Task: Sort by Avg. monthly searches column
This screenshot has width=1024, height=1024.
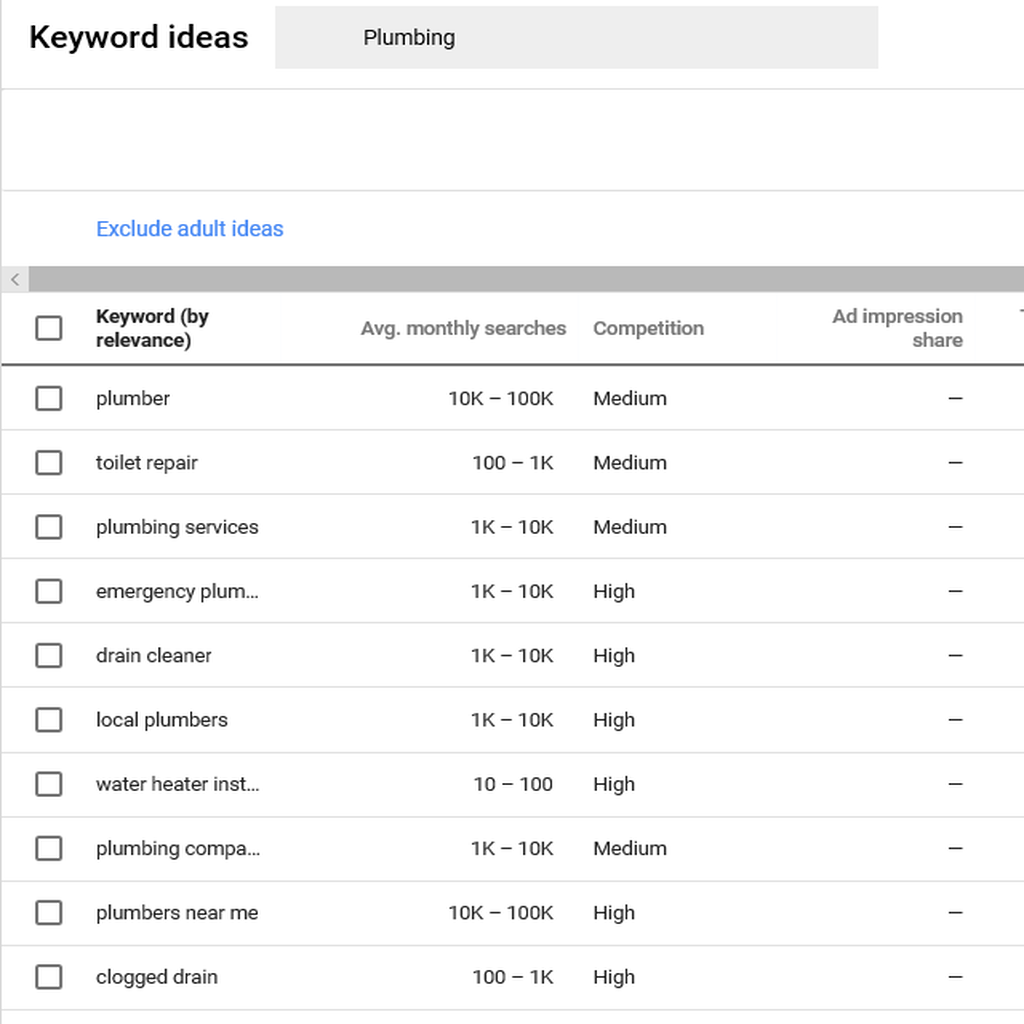Action: [463, 328]
